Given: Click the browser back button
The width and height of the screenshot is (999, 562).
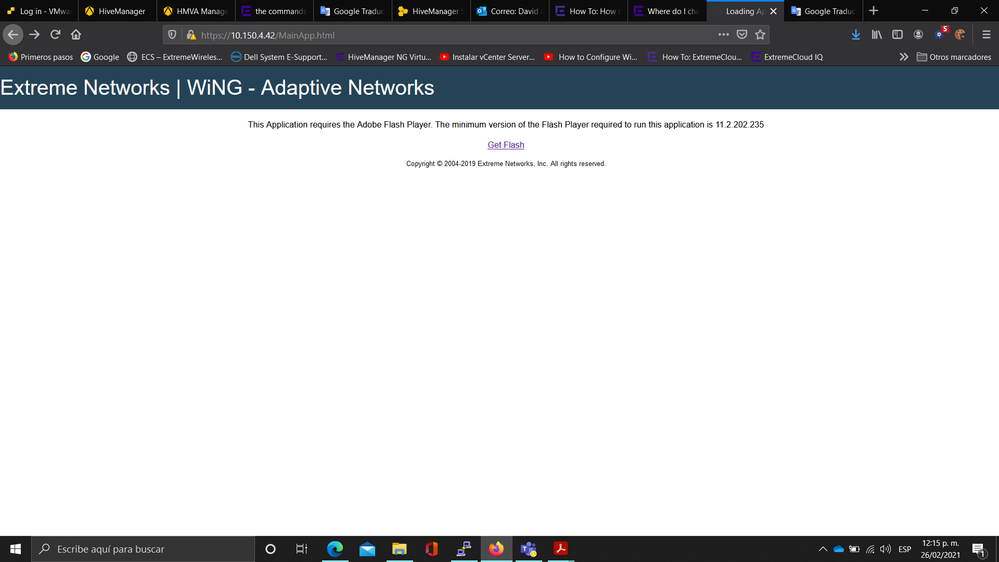Looking at the screenshot, I should pos(13,34).
